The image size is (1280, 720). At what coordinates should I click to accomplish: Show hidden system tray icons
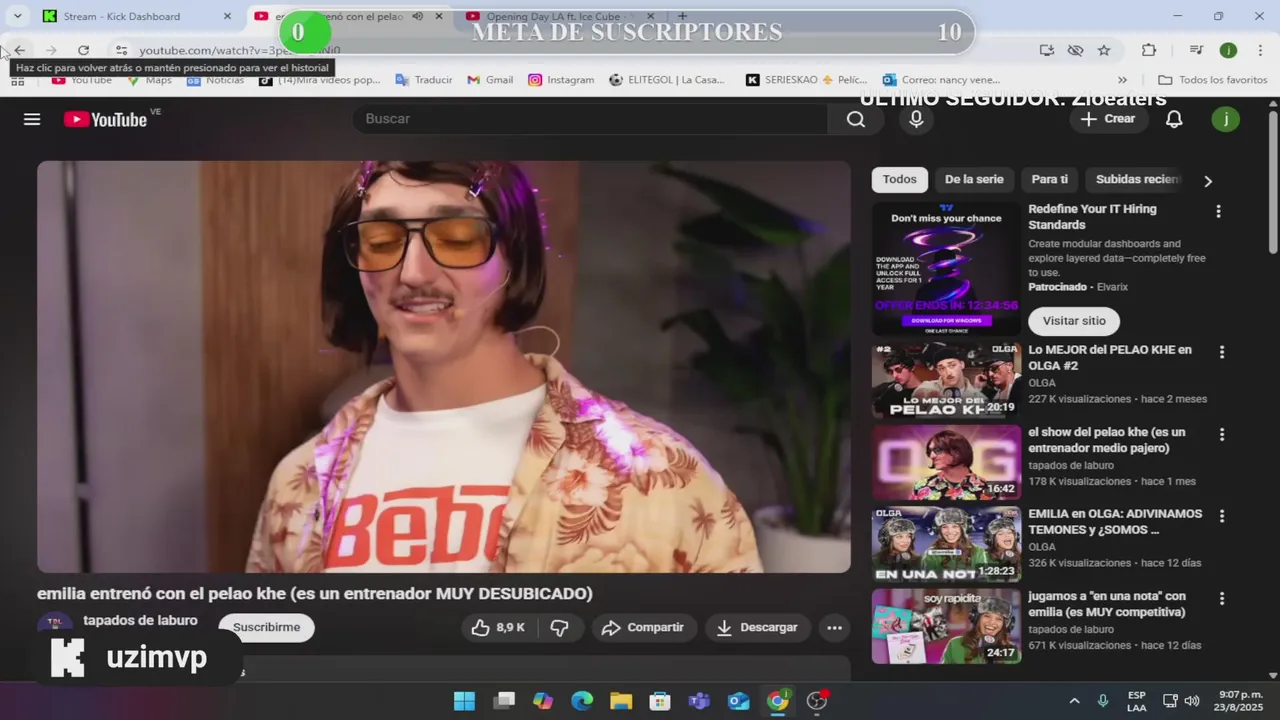point(1074,700)
